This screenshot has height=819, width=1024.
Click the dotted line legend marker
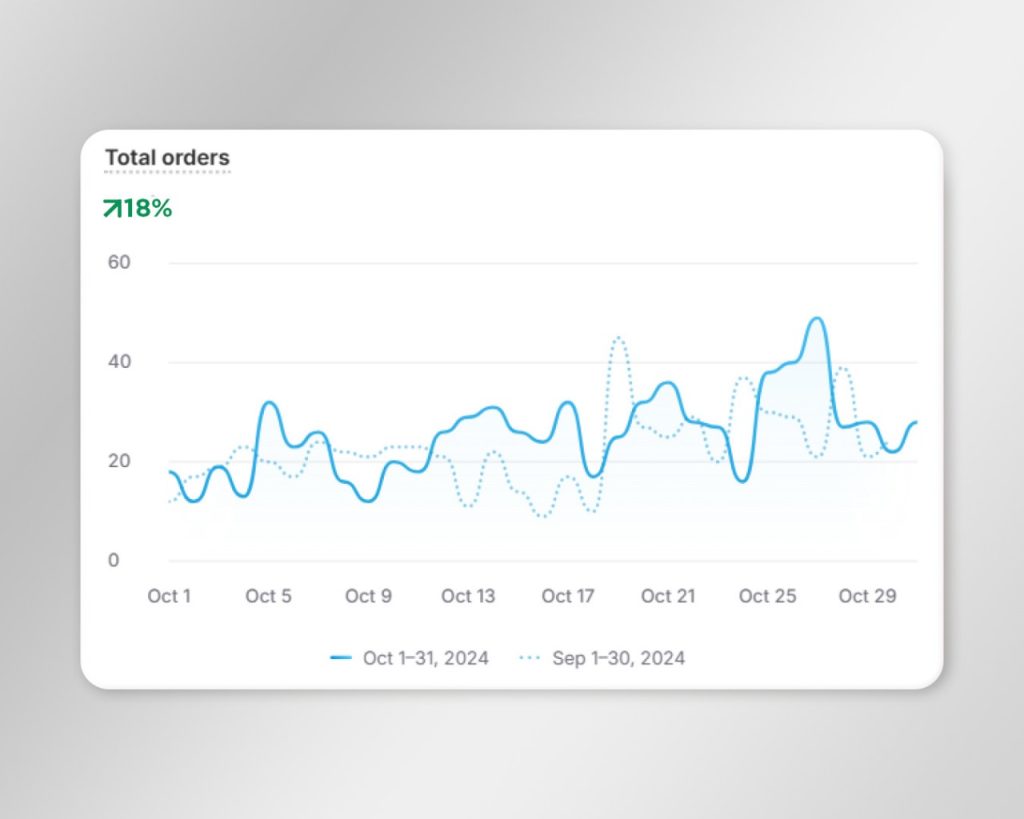point(530,658)
